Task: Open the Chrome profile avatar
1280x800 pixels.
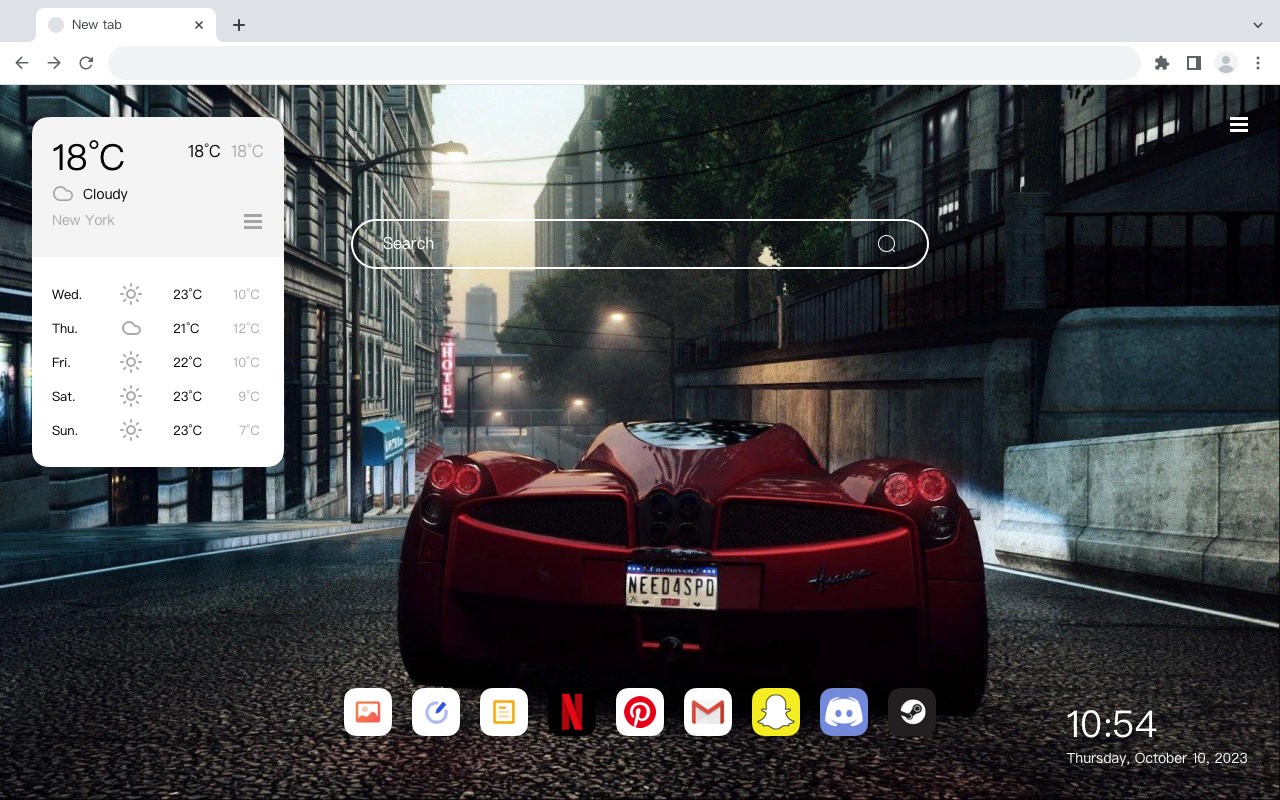Action: click(x=1226, y=63)
